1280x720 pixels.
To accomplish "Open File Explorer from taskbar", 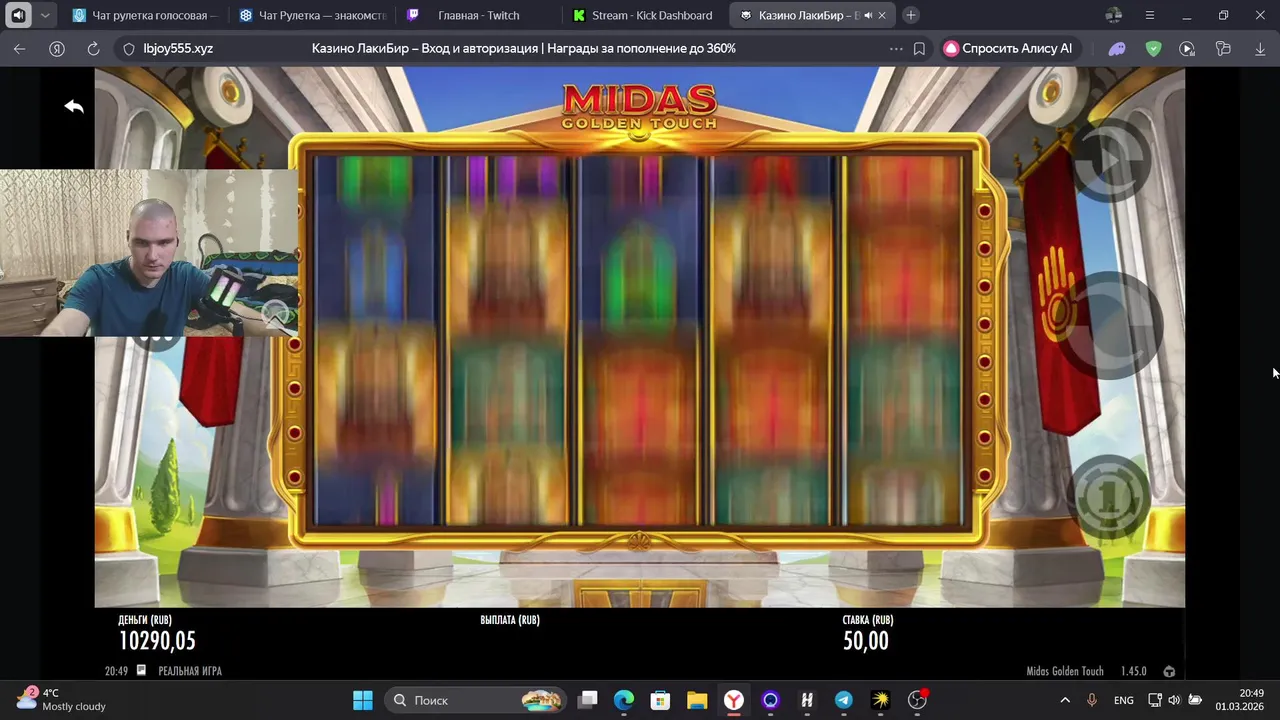I will (x=697, y=700).
